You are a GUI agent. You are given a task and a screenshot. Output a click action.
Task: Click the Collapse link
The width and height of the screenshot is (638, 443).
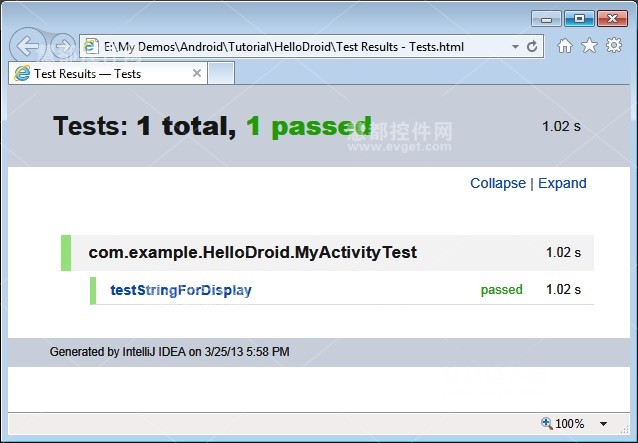coord(498,183)
